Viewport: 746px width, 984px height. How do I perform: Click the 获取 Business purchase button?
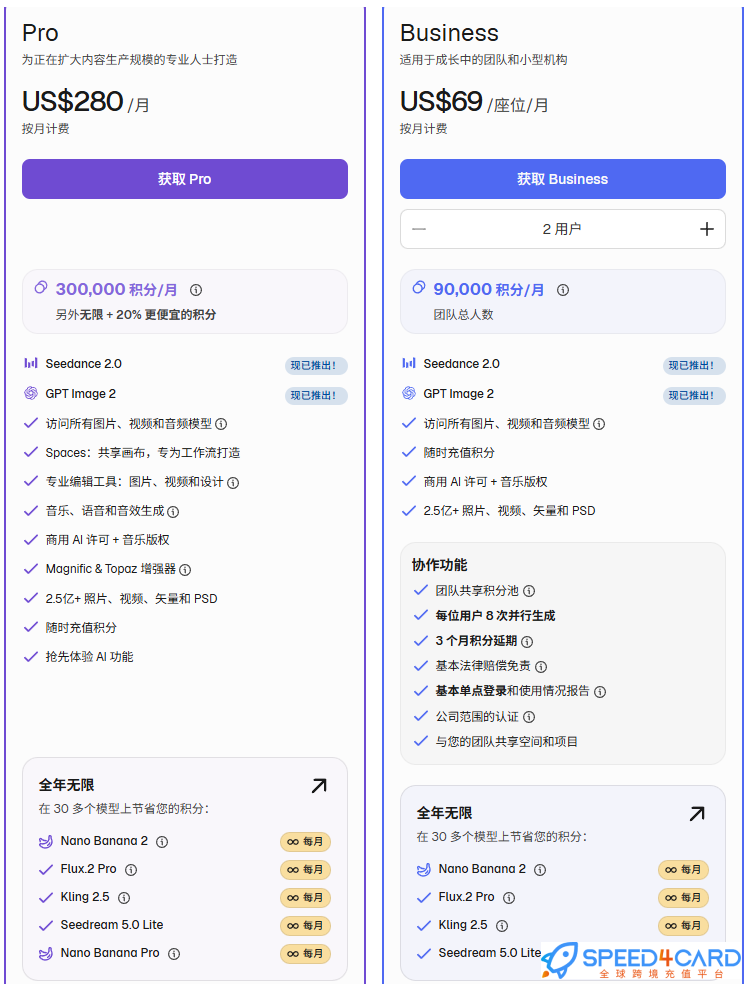click(563, 179)
